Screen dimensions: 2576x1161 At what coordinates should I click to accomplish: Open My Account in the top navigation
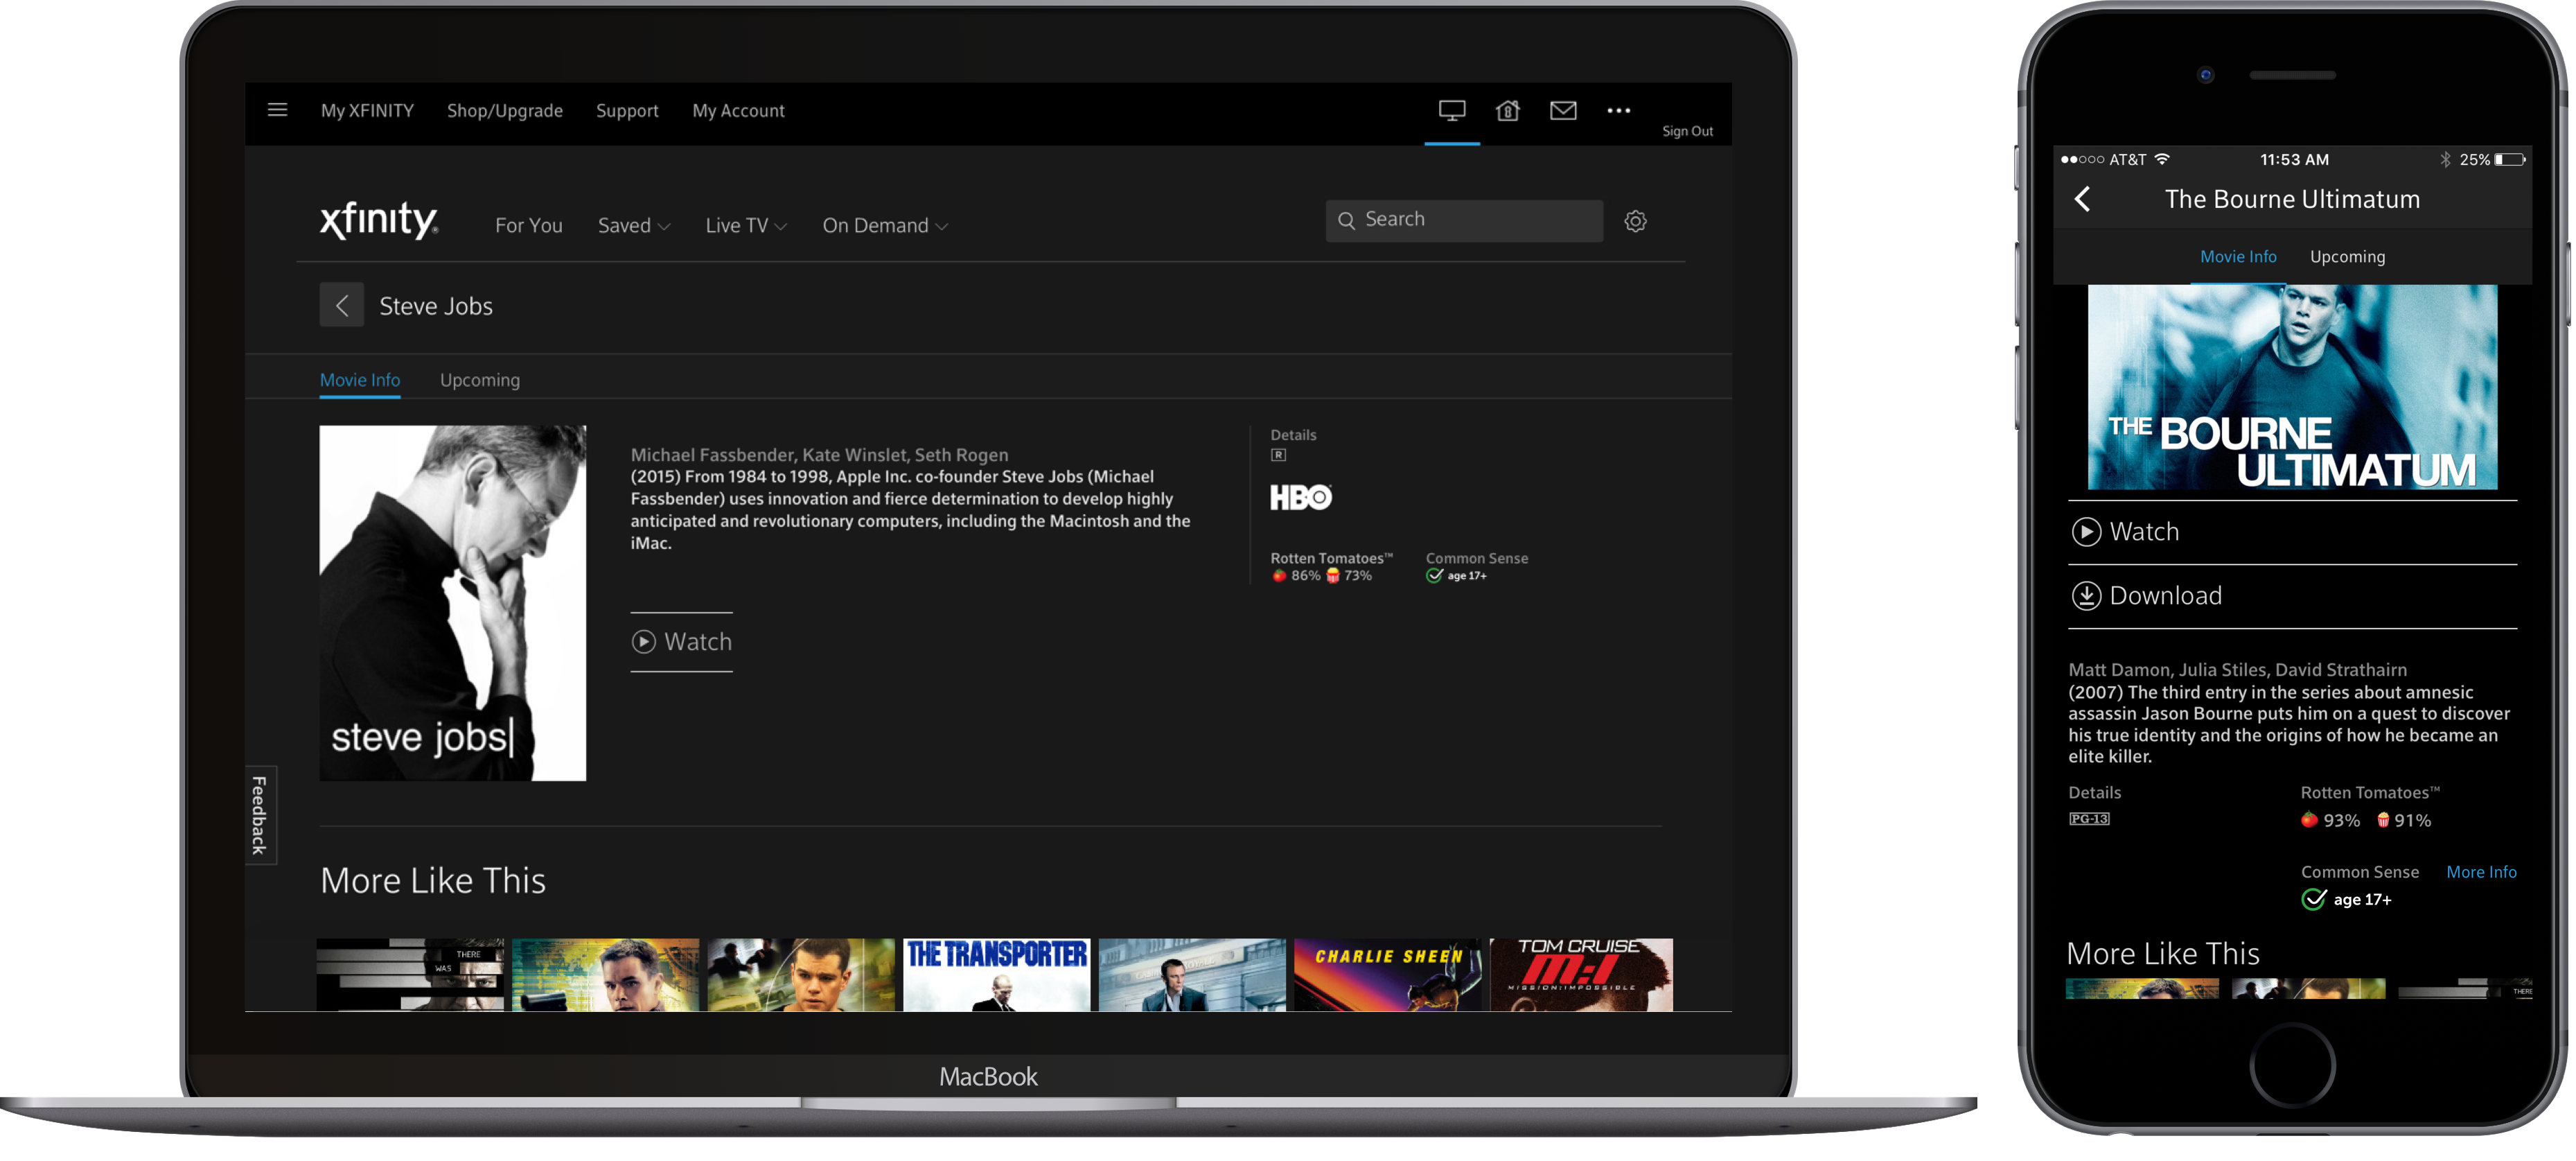[738, 110]
